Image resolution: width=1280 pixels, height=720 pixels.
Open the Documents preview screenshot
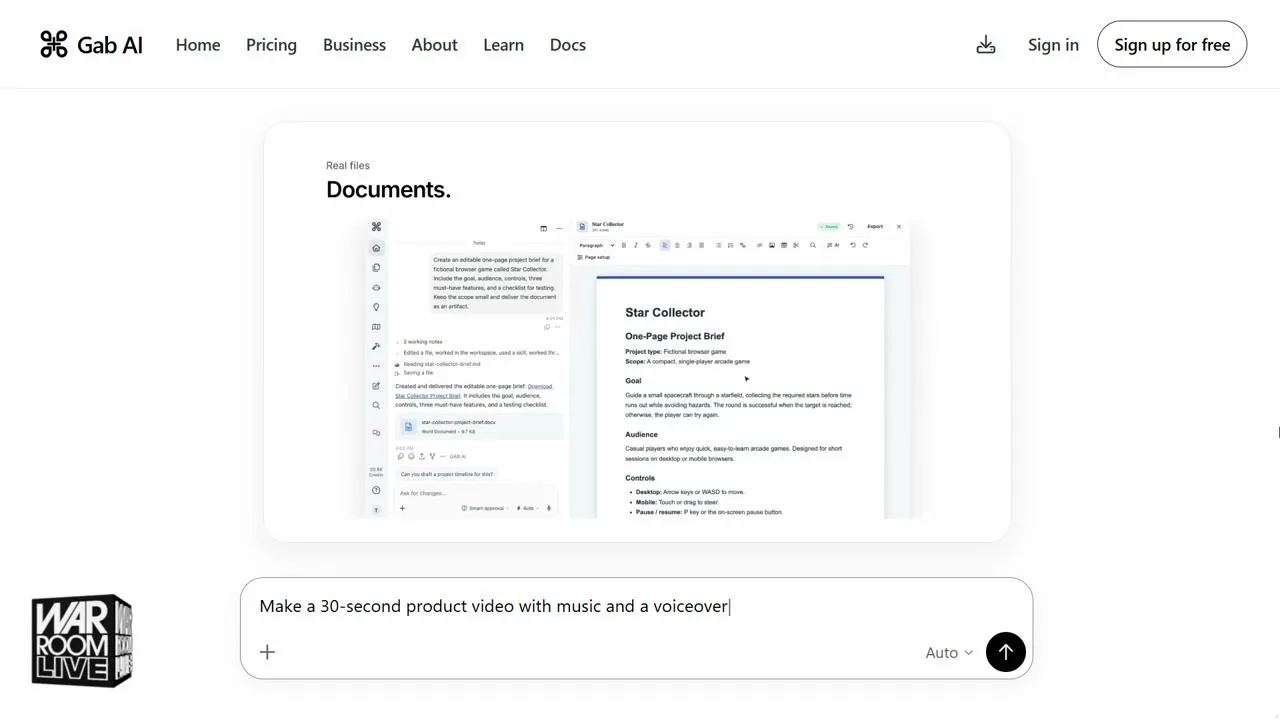point(637,369)
